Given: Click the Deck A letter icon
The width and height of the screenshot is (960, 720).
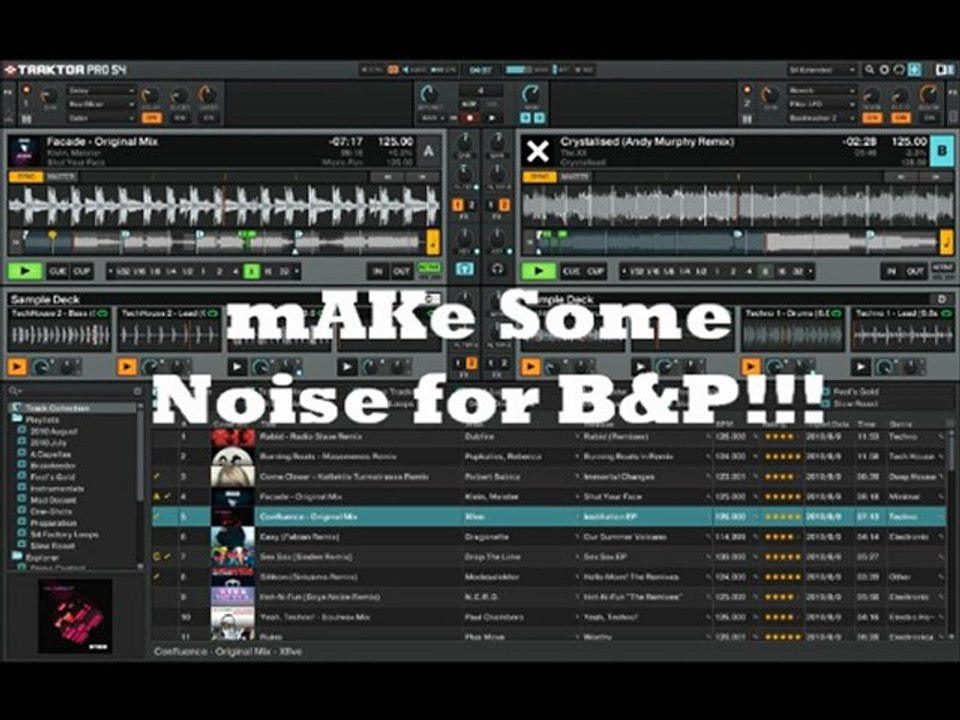Looking at the screenshot, I should click(x=429, y=151).
